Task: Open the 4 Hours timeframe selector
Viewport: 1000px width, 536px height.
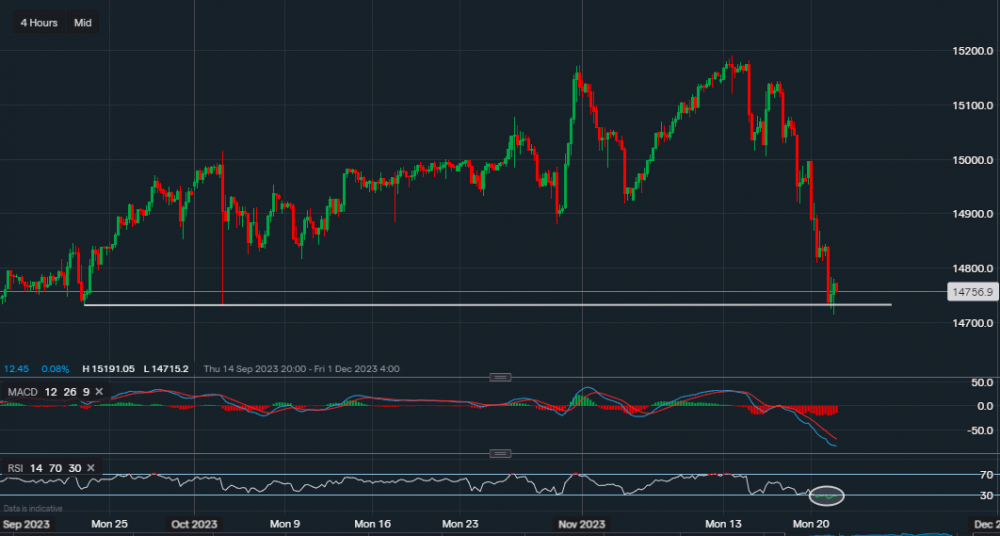Action: [39, 22]
